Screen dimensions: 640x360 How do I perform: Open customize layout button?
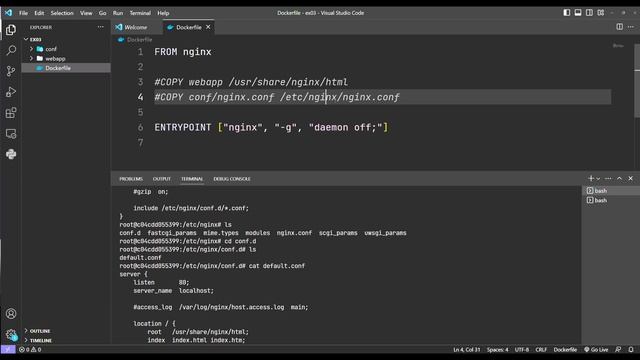[601, 13]
